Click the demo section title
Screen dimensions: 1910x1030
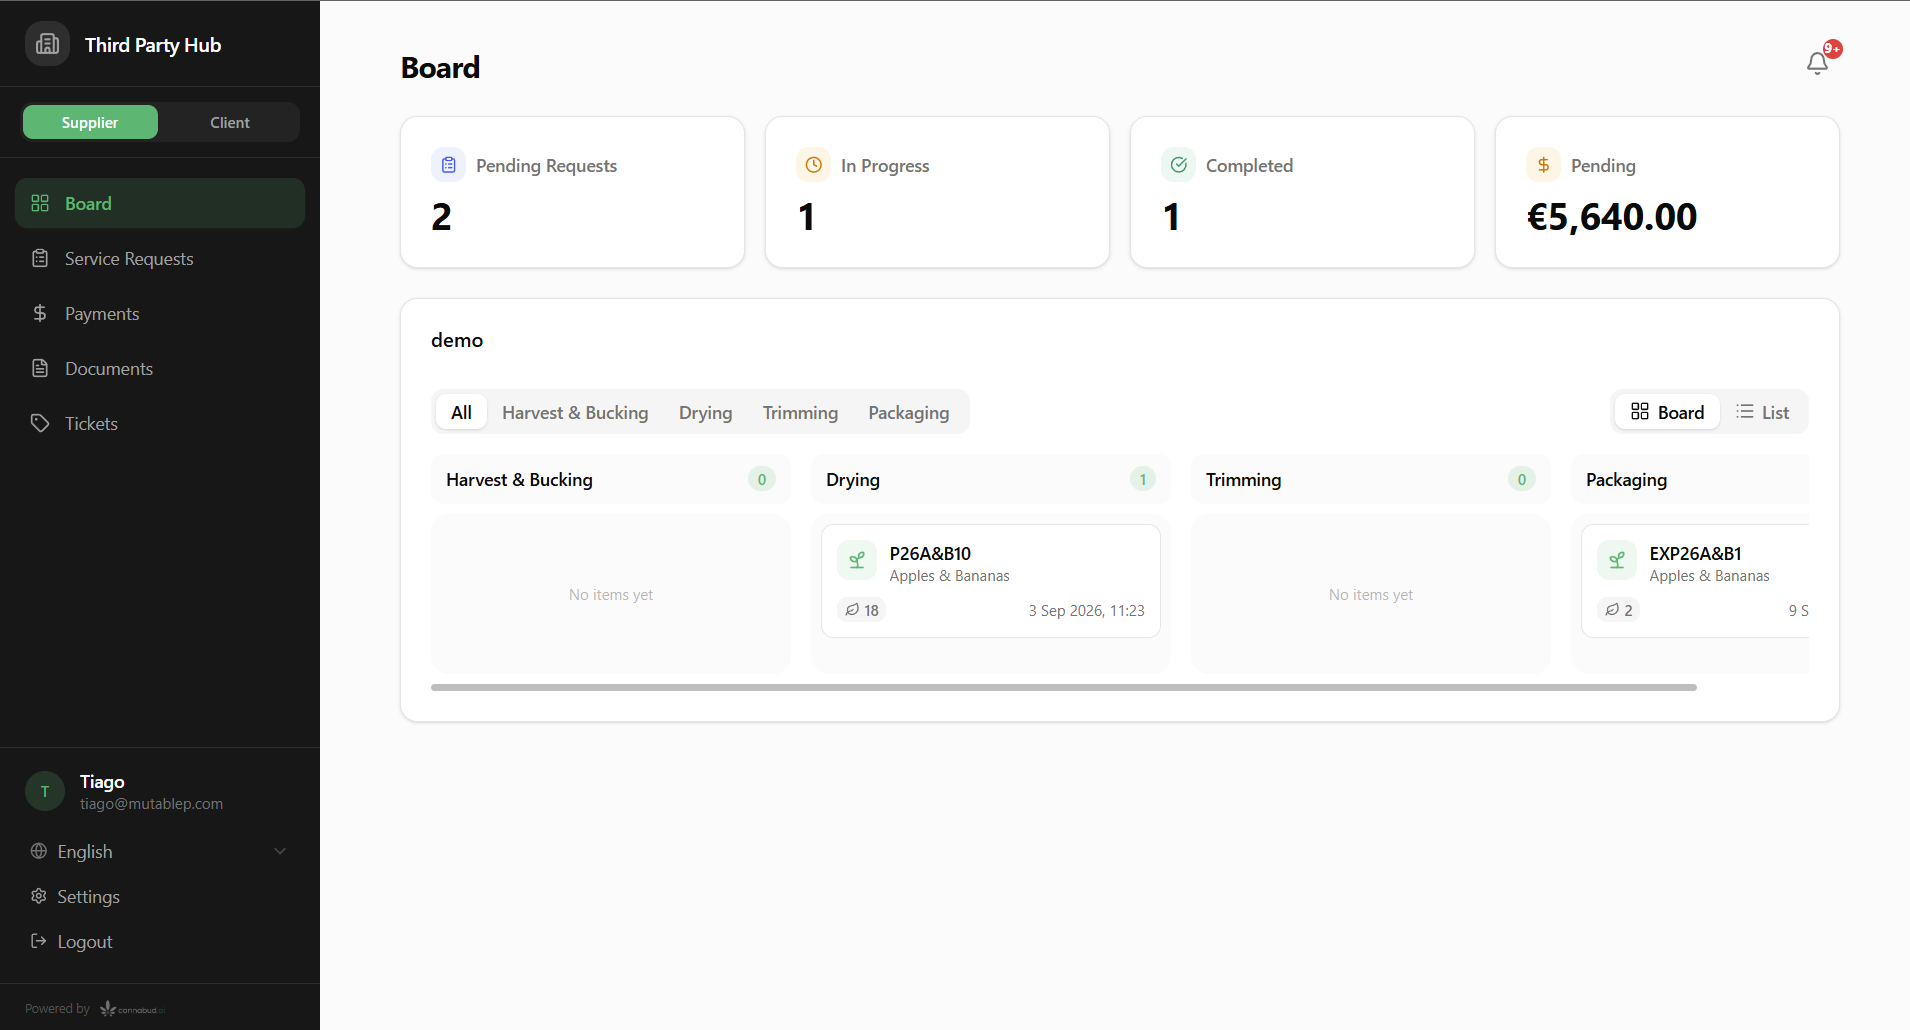point(457,340)
